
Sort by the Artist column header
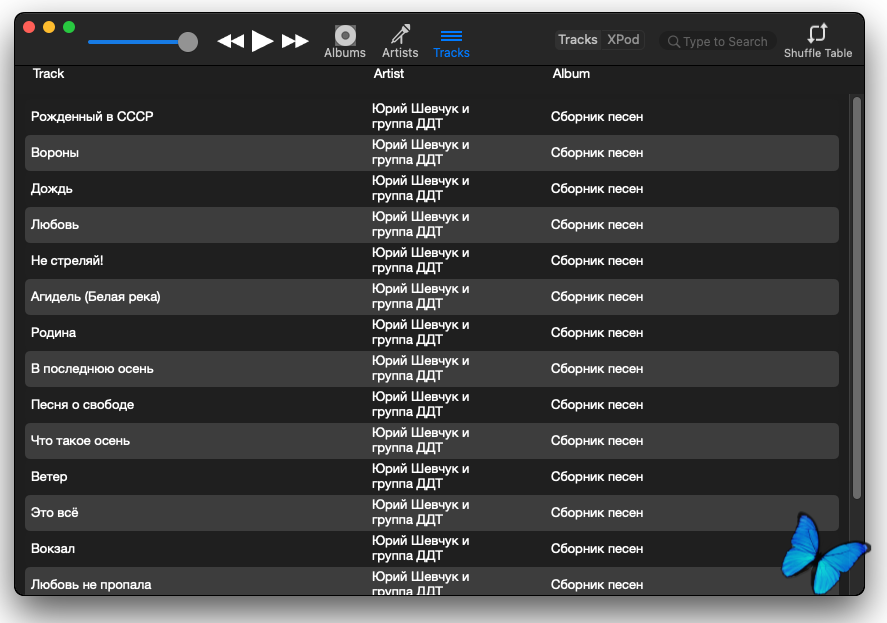point(389,74)
